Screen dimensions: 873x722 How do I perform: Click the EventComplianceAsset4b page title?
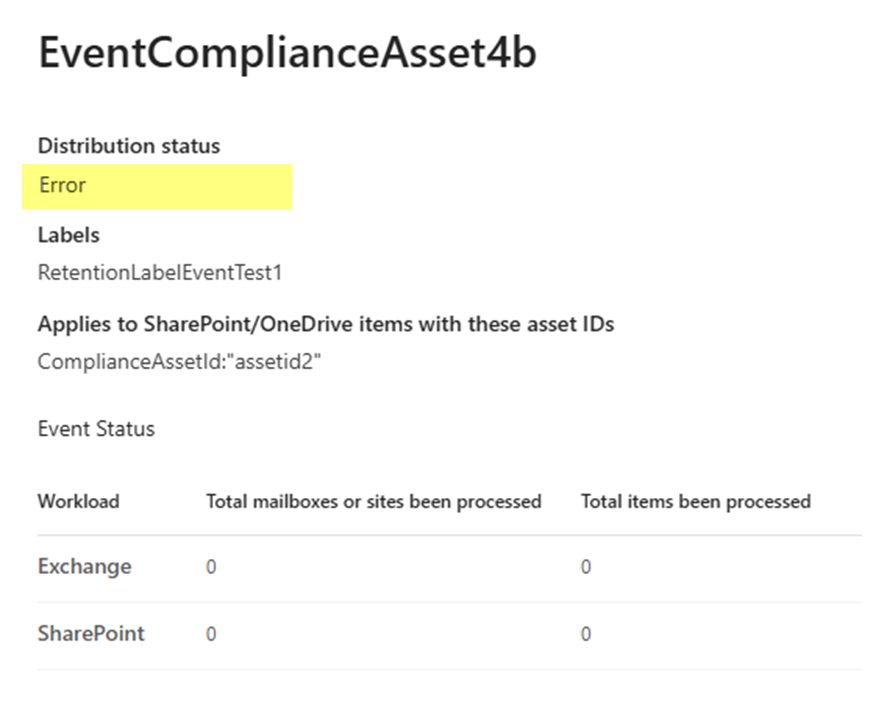(x=287, y=53)
